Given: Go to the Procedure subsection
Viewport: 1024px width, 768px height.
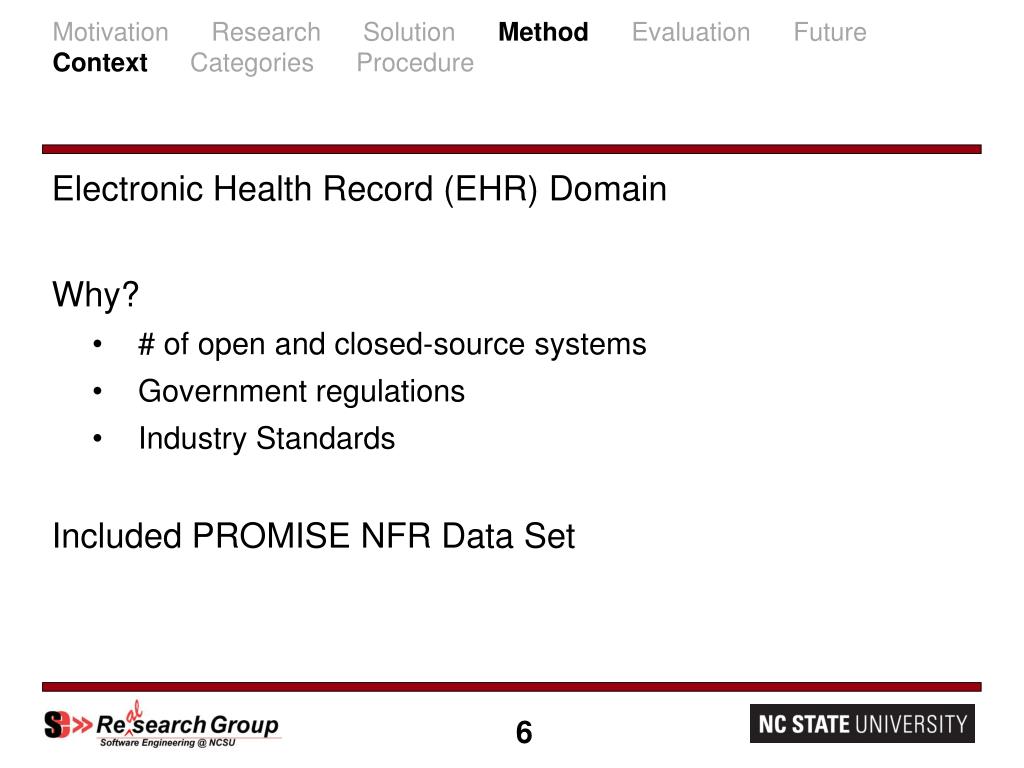Looking at the screenshot, I should click(x=415, y=63).
